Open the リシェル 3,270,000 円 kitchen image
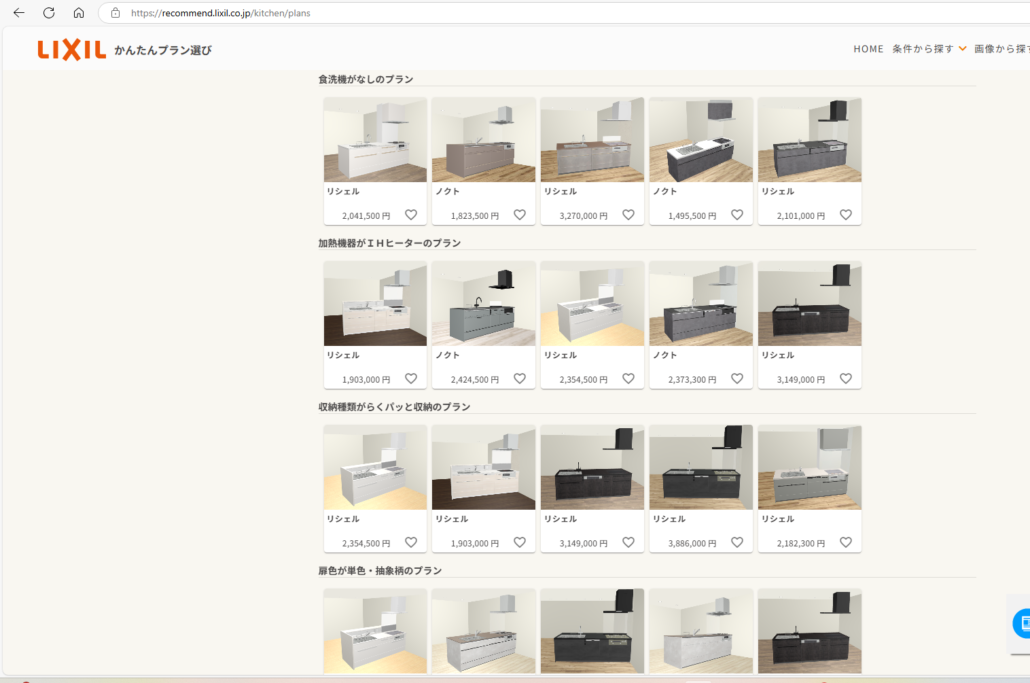Image resolution: width=1030 pixels, height=683 pixels. 593,140
